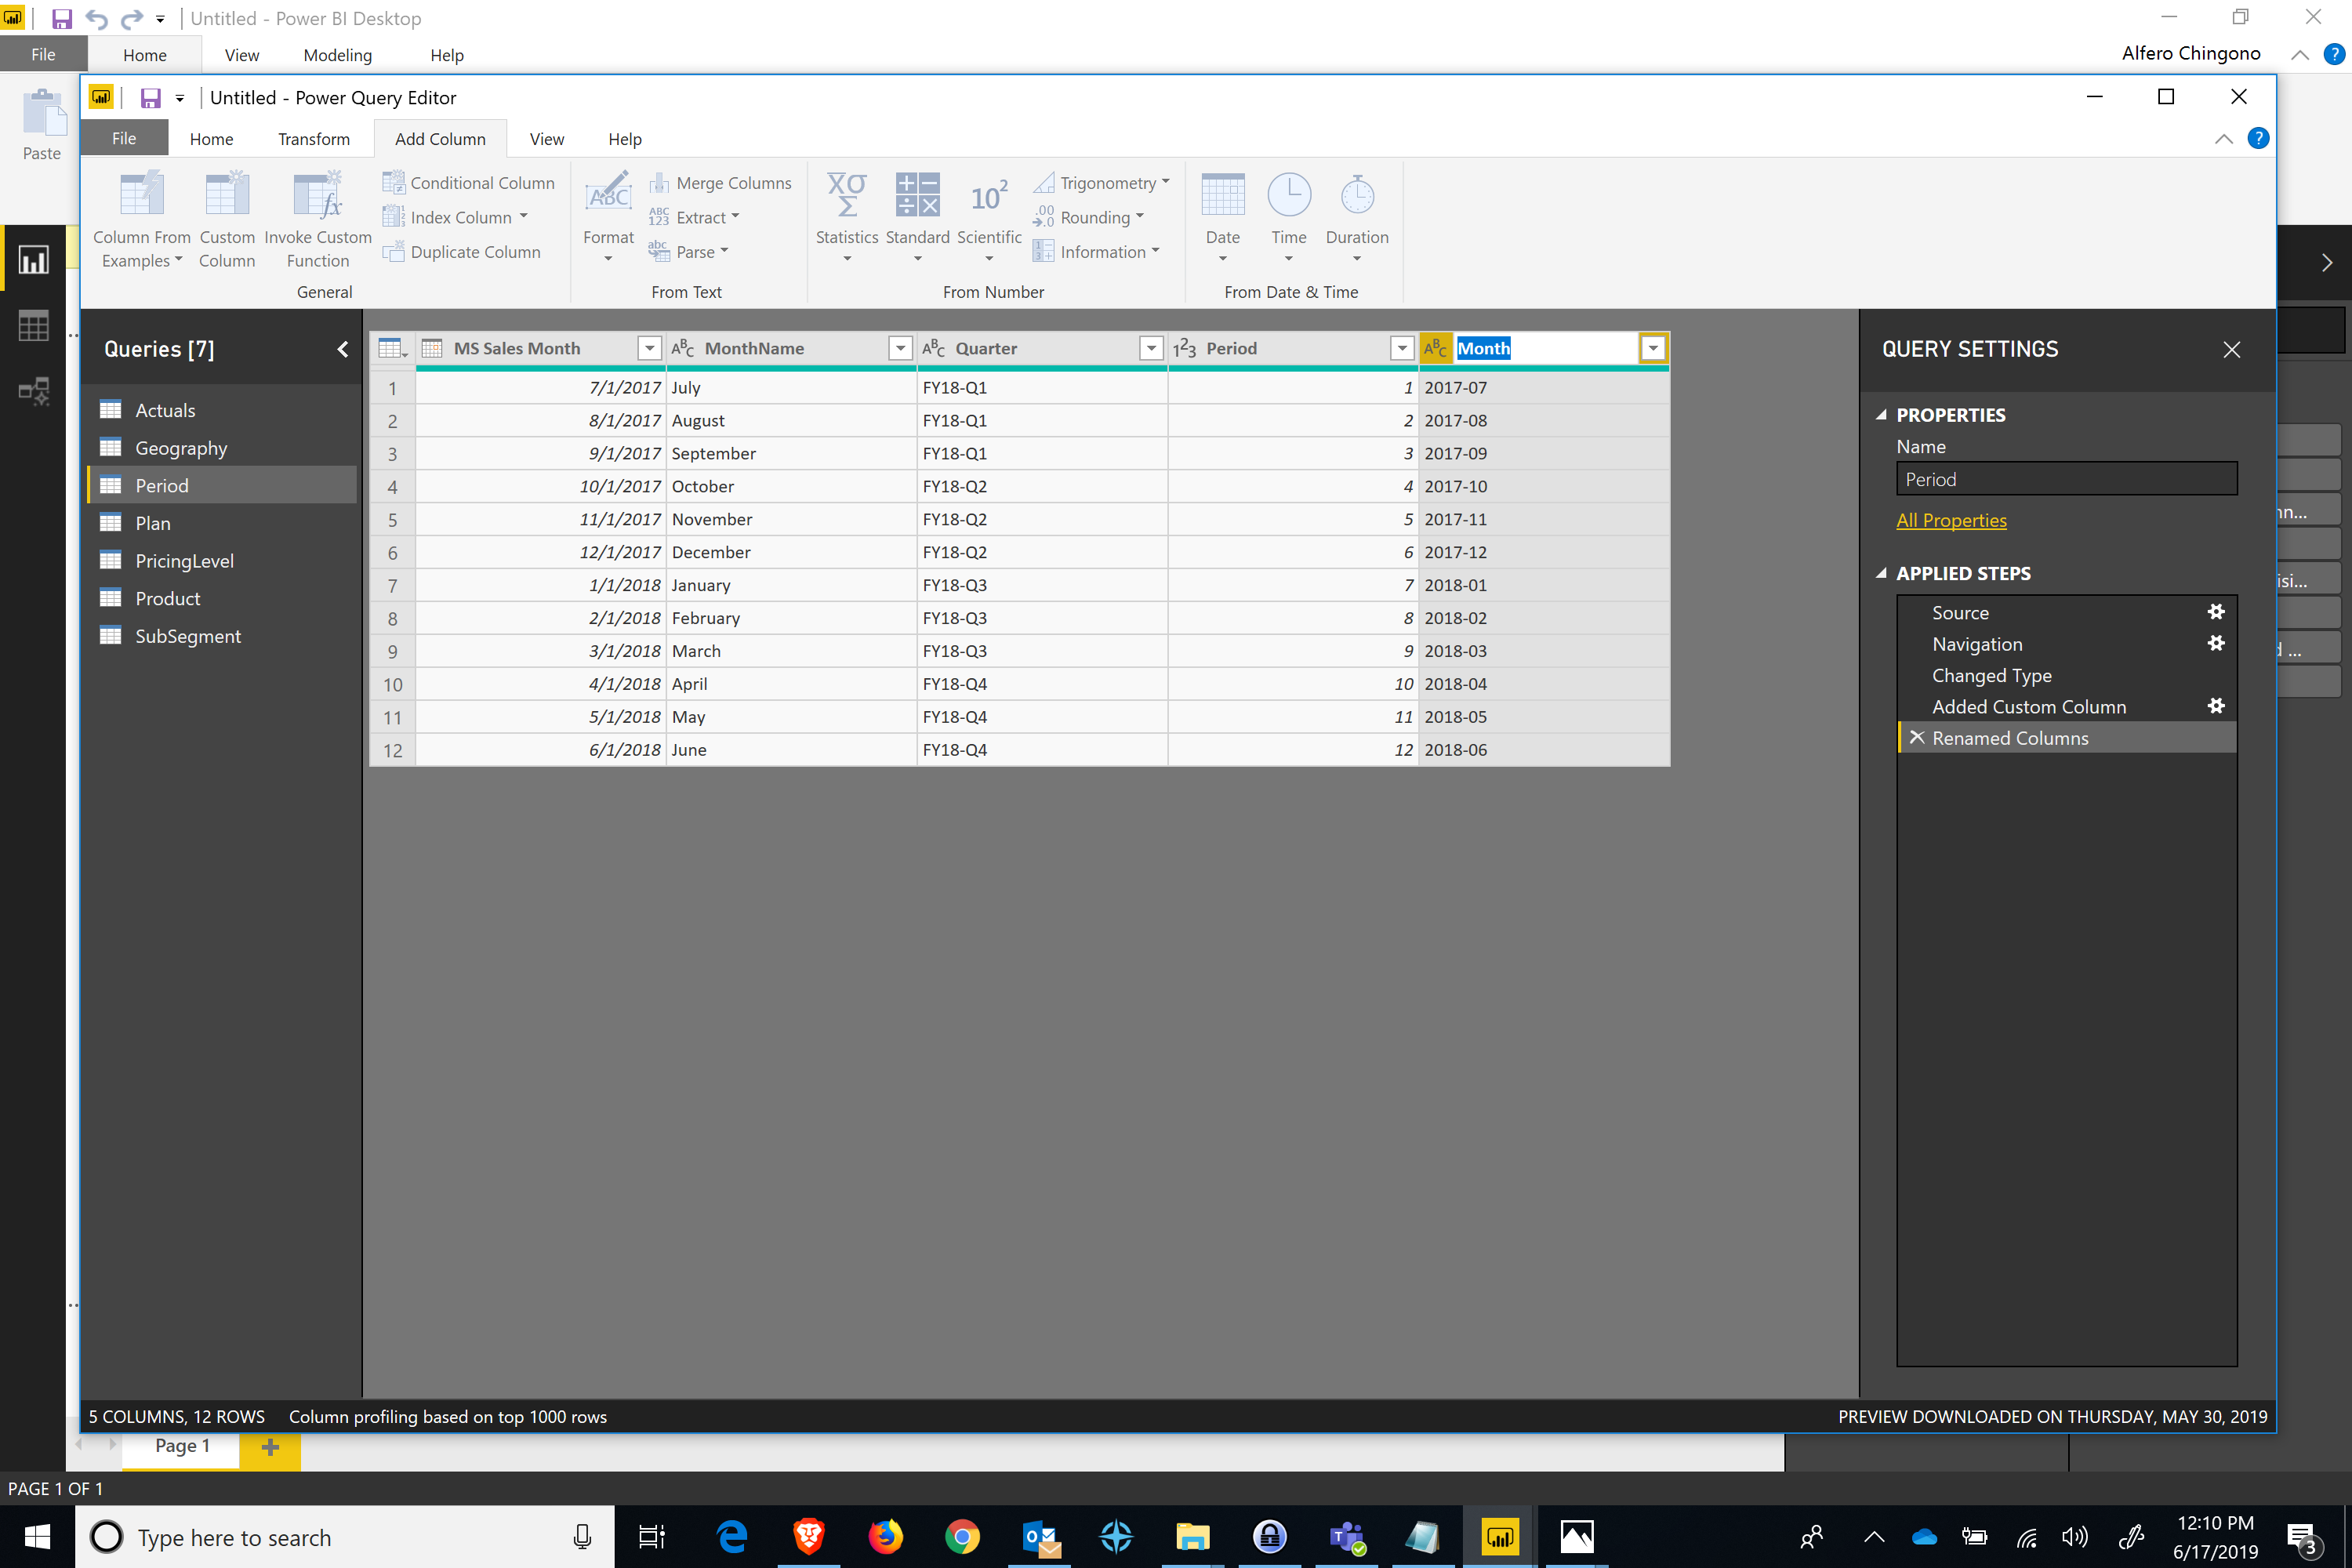Image resolution: width=2352 pixels, height=1568 pixels.
Task: Add a new report page
Action: click(270, 1447)
